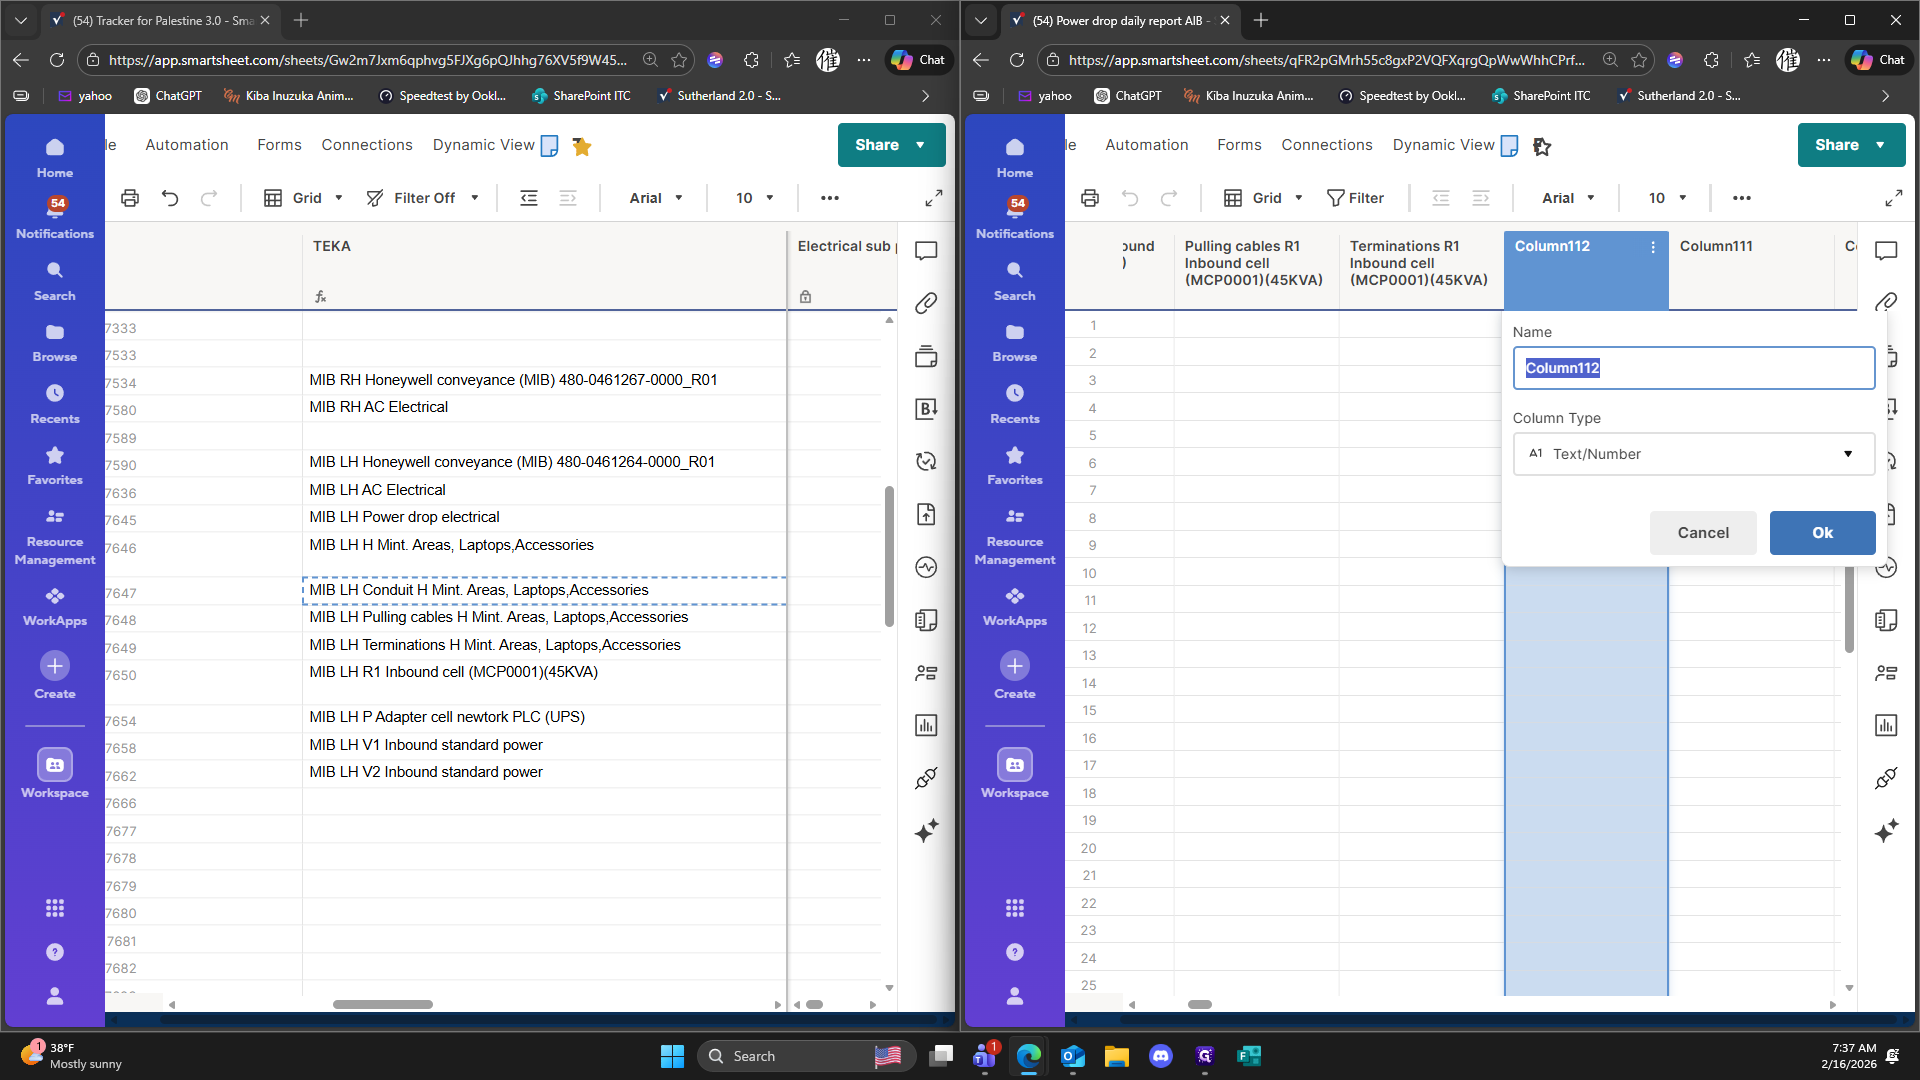The width and height of the screenshot is (1920, 1080).
Task: Open the Automation menu in left window
Action: (187, 145)
